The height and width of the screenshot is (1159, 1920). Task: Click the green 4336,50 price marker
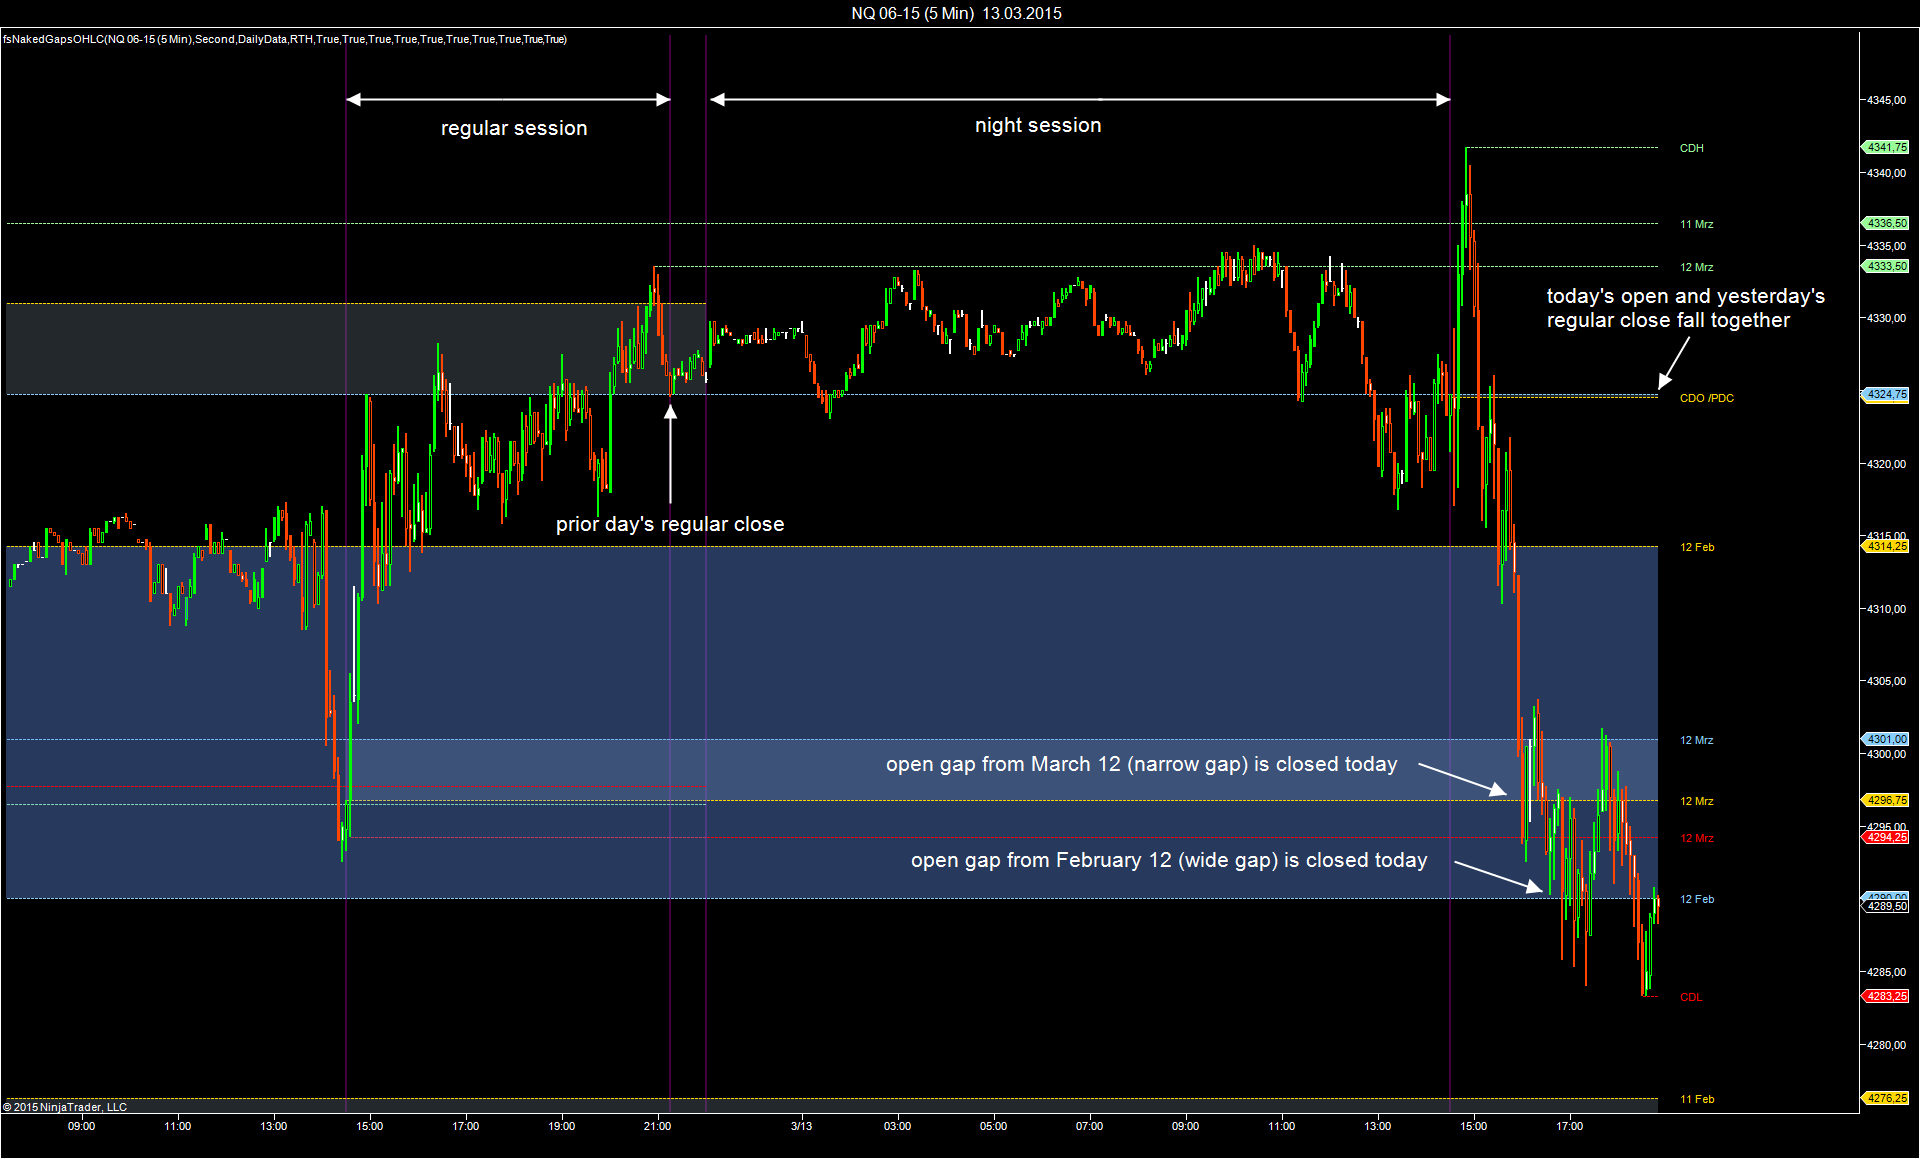click(1886, 223)
